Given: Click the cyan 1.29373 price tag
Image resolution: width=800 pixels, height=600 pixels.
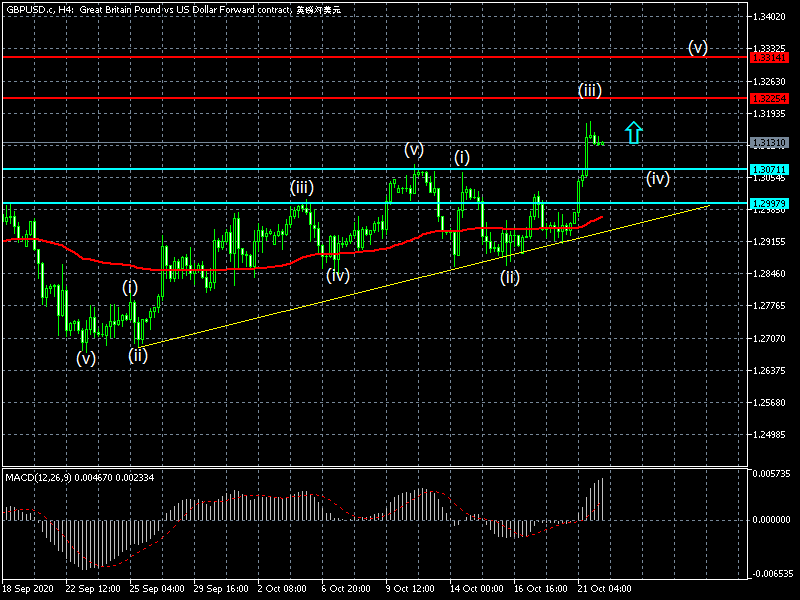Looking at the screenshot, I should 768,203.
